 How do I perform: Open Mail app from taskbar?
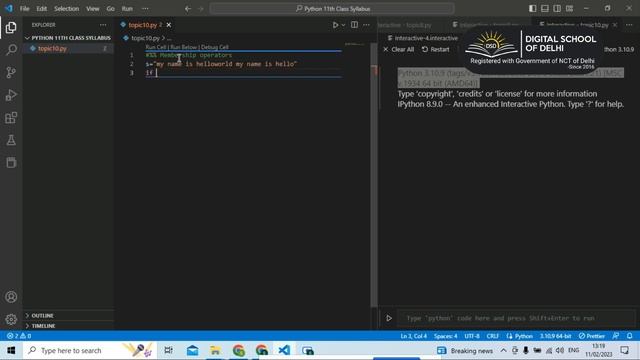pos(192,350)
